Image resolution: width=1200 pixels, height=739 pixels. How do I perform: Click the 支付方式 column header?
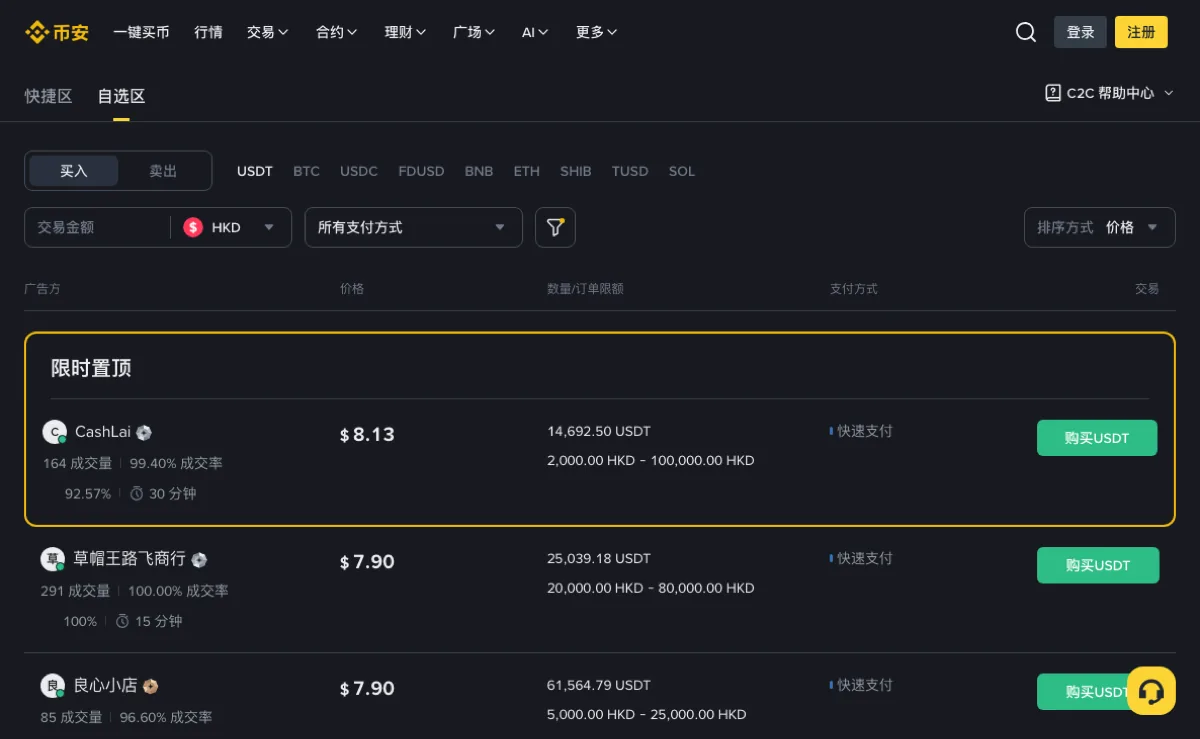854,289
